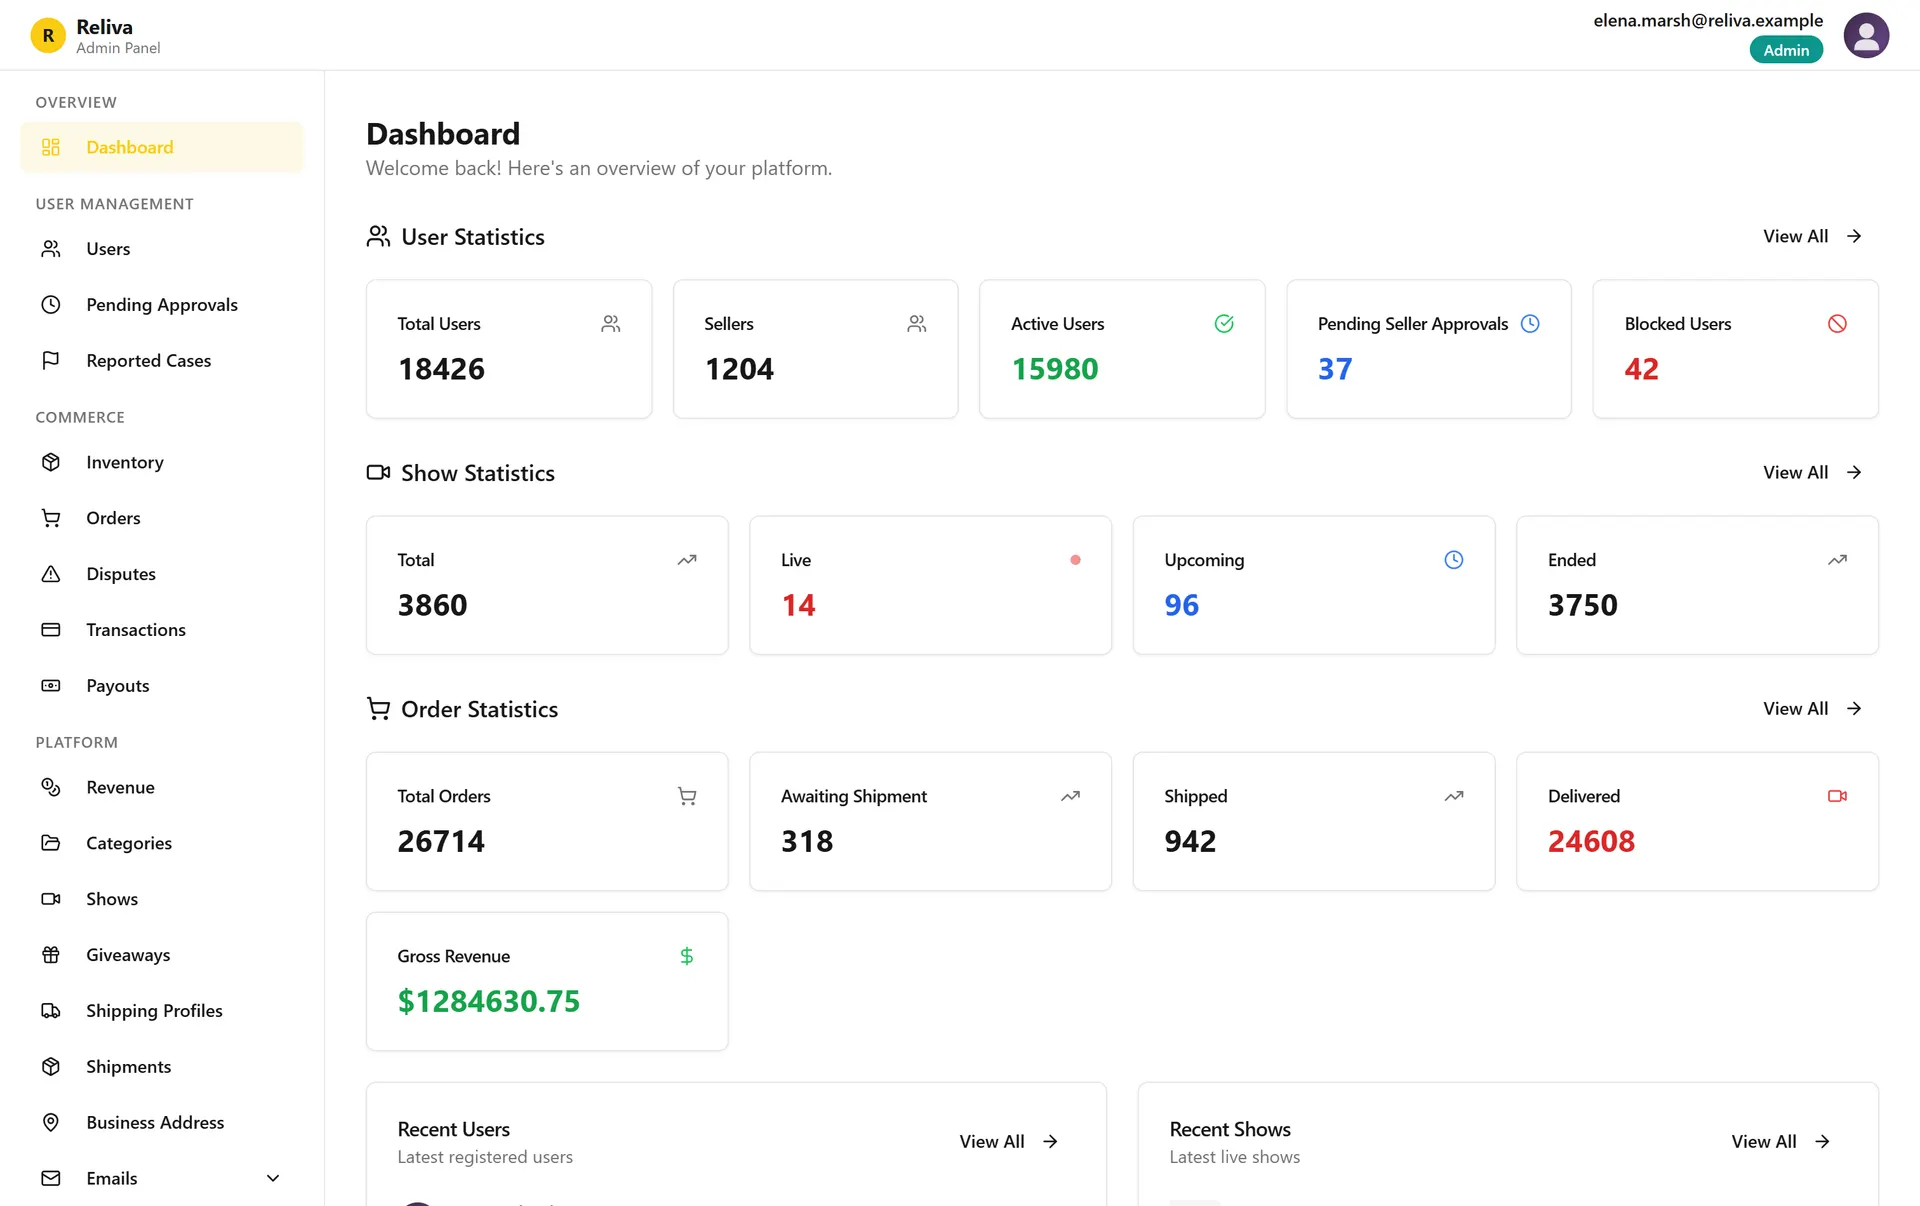Image resolution: width=1920 pixels, height=1206 pixels.
Task: Click the clock icon on Pending Seller Approvals card
Action: [1530, 323]
